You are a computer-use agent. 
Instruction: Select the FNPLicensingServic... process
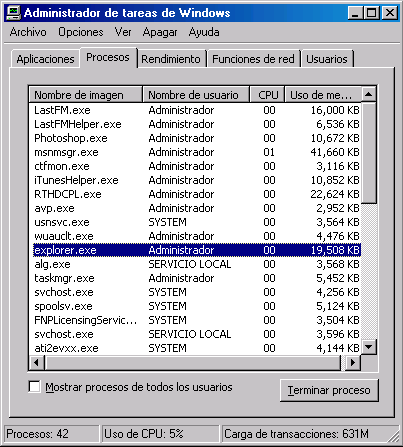tap(197, 320)
